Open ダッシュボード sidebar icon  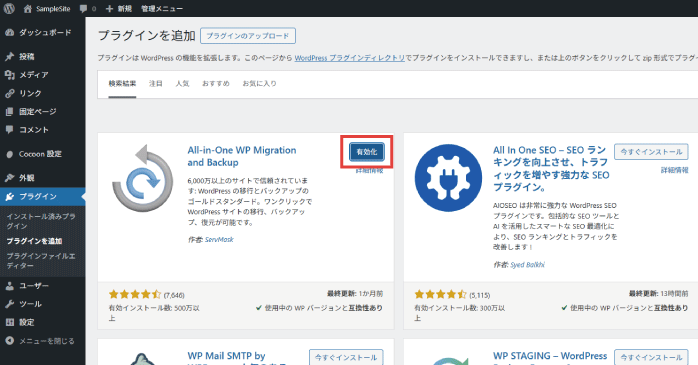coord(9,32)
